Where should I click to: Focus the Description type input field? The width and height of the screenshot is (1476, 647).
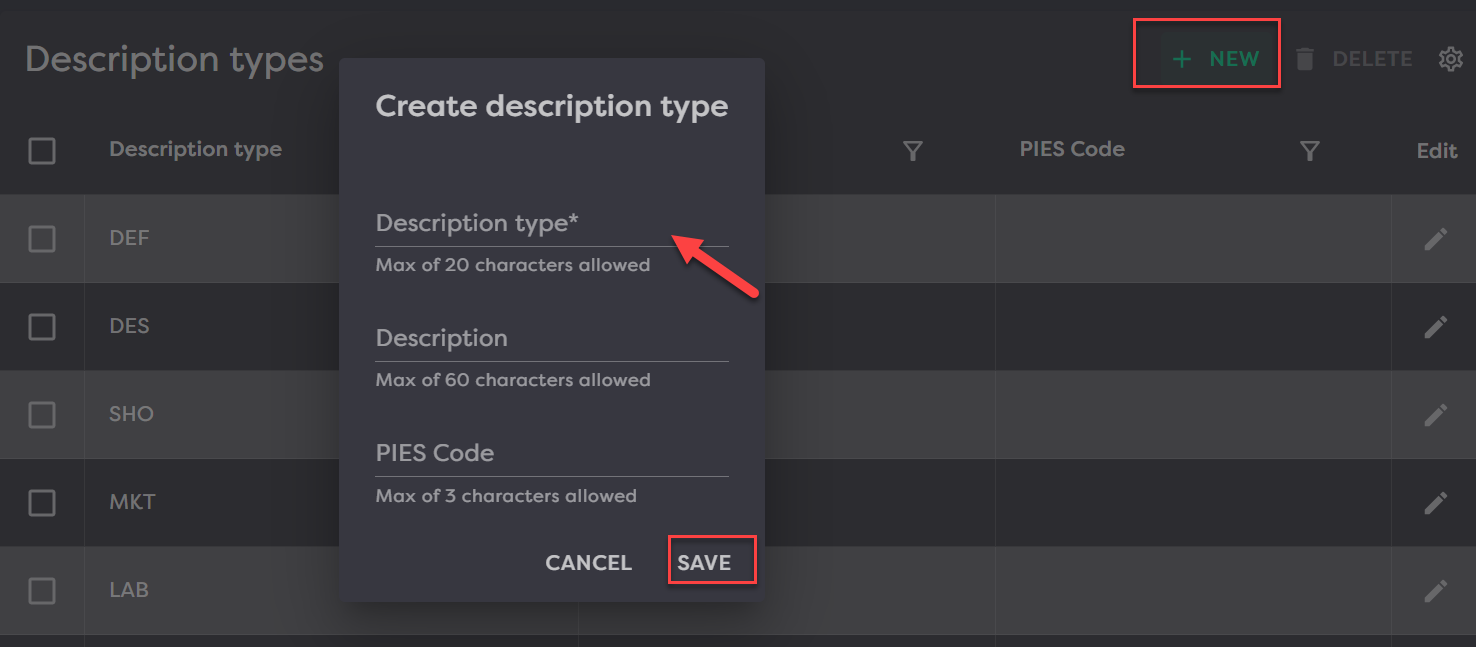551,225
